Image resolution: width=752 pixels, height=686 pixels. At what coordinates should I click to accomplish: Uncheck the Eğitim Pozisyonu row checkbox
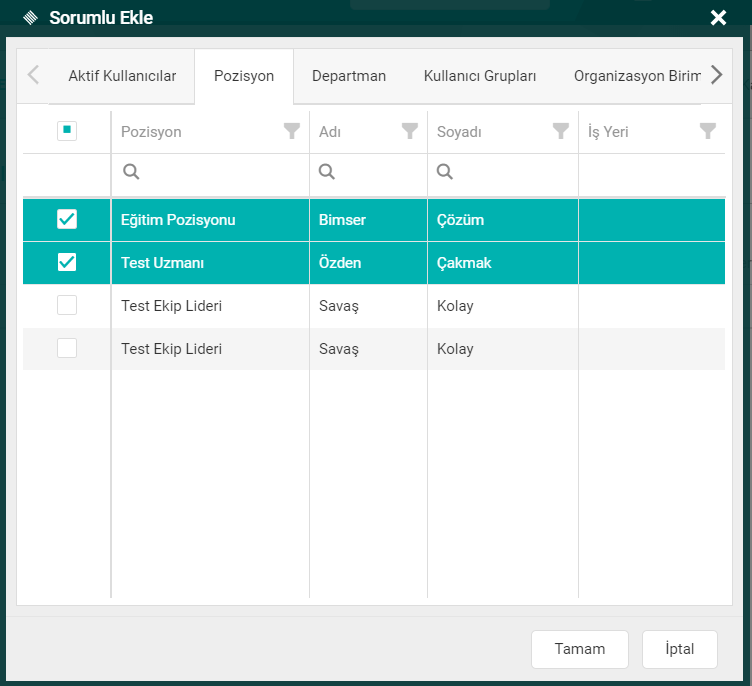[67, 219]
